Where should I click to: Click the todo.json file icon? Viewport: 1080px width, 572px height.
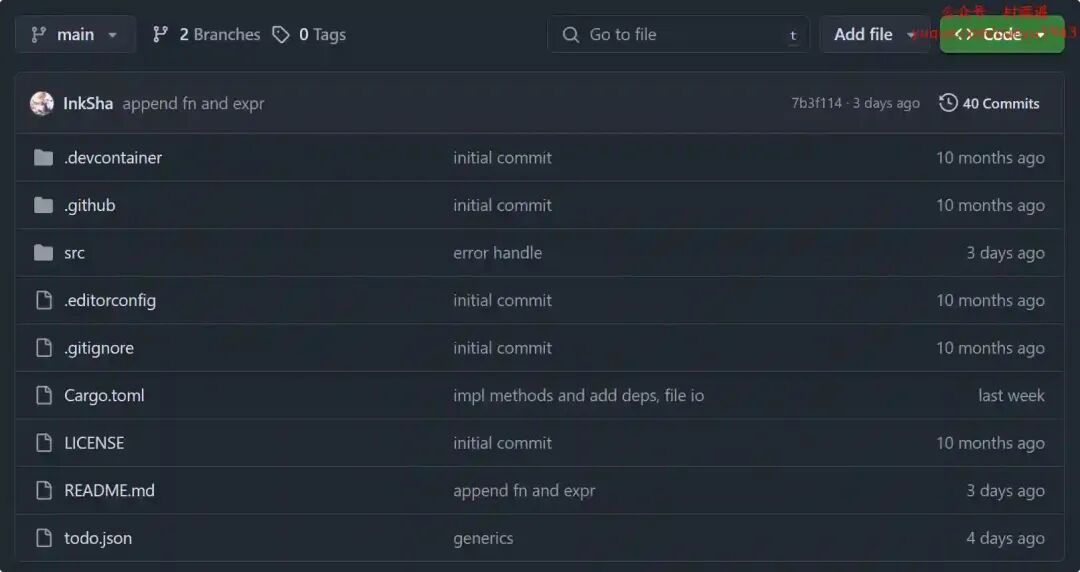click(x=43, y=538)
